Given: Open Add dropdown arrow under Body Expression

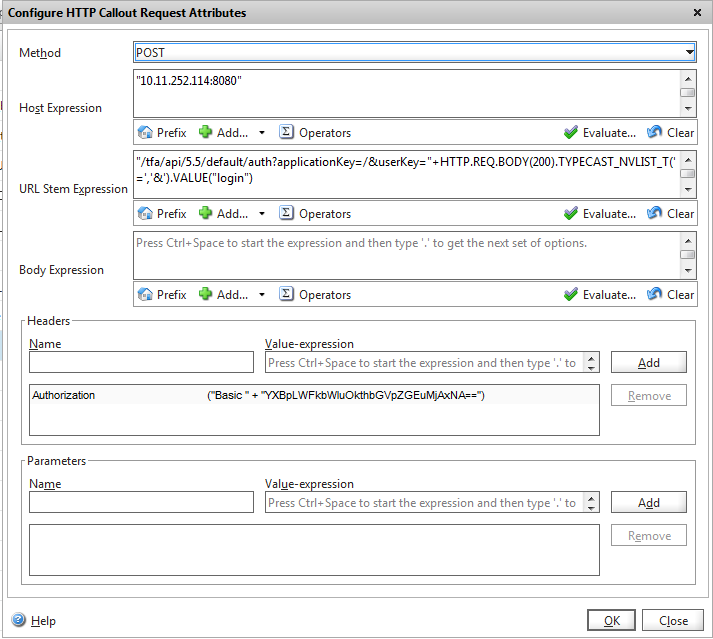Looking at the screenshot, I should (x=261, y=295).
